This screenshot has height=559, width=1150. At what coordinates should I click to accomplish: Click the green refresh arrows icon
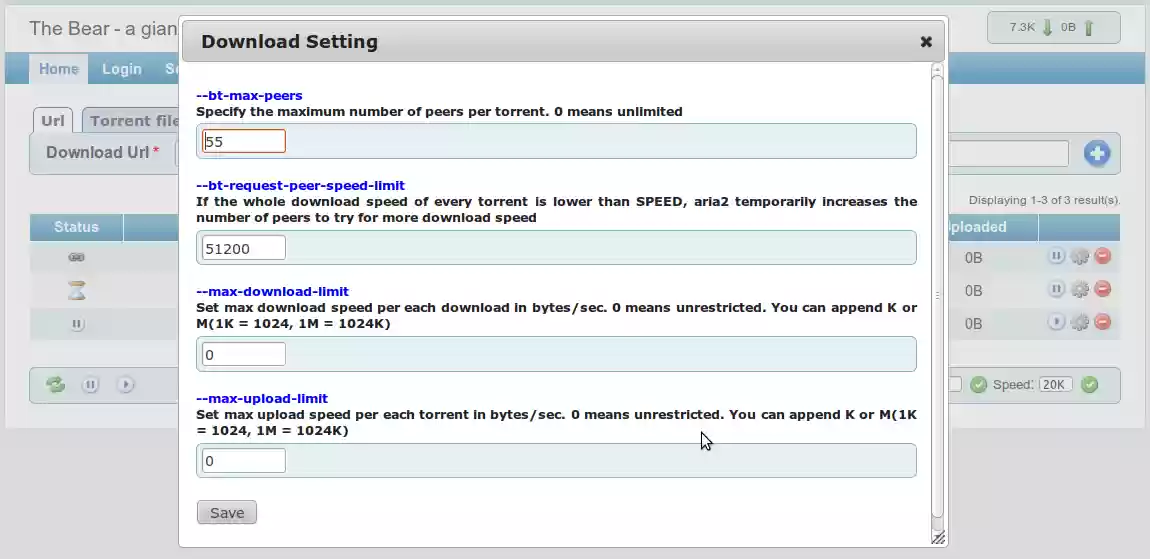pyautogui.click(x=56, y=384)
